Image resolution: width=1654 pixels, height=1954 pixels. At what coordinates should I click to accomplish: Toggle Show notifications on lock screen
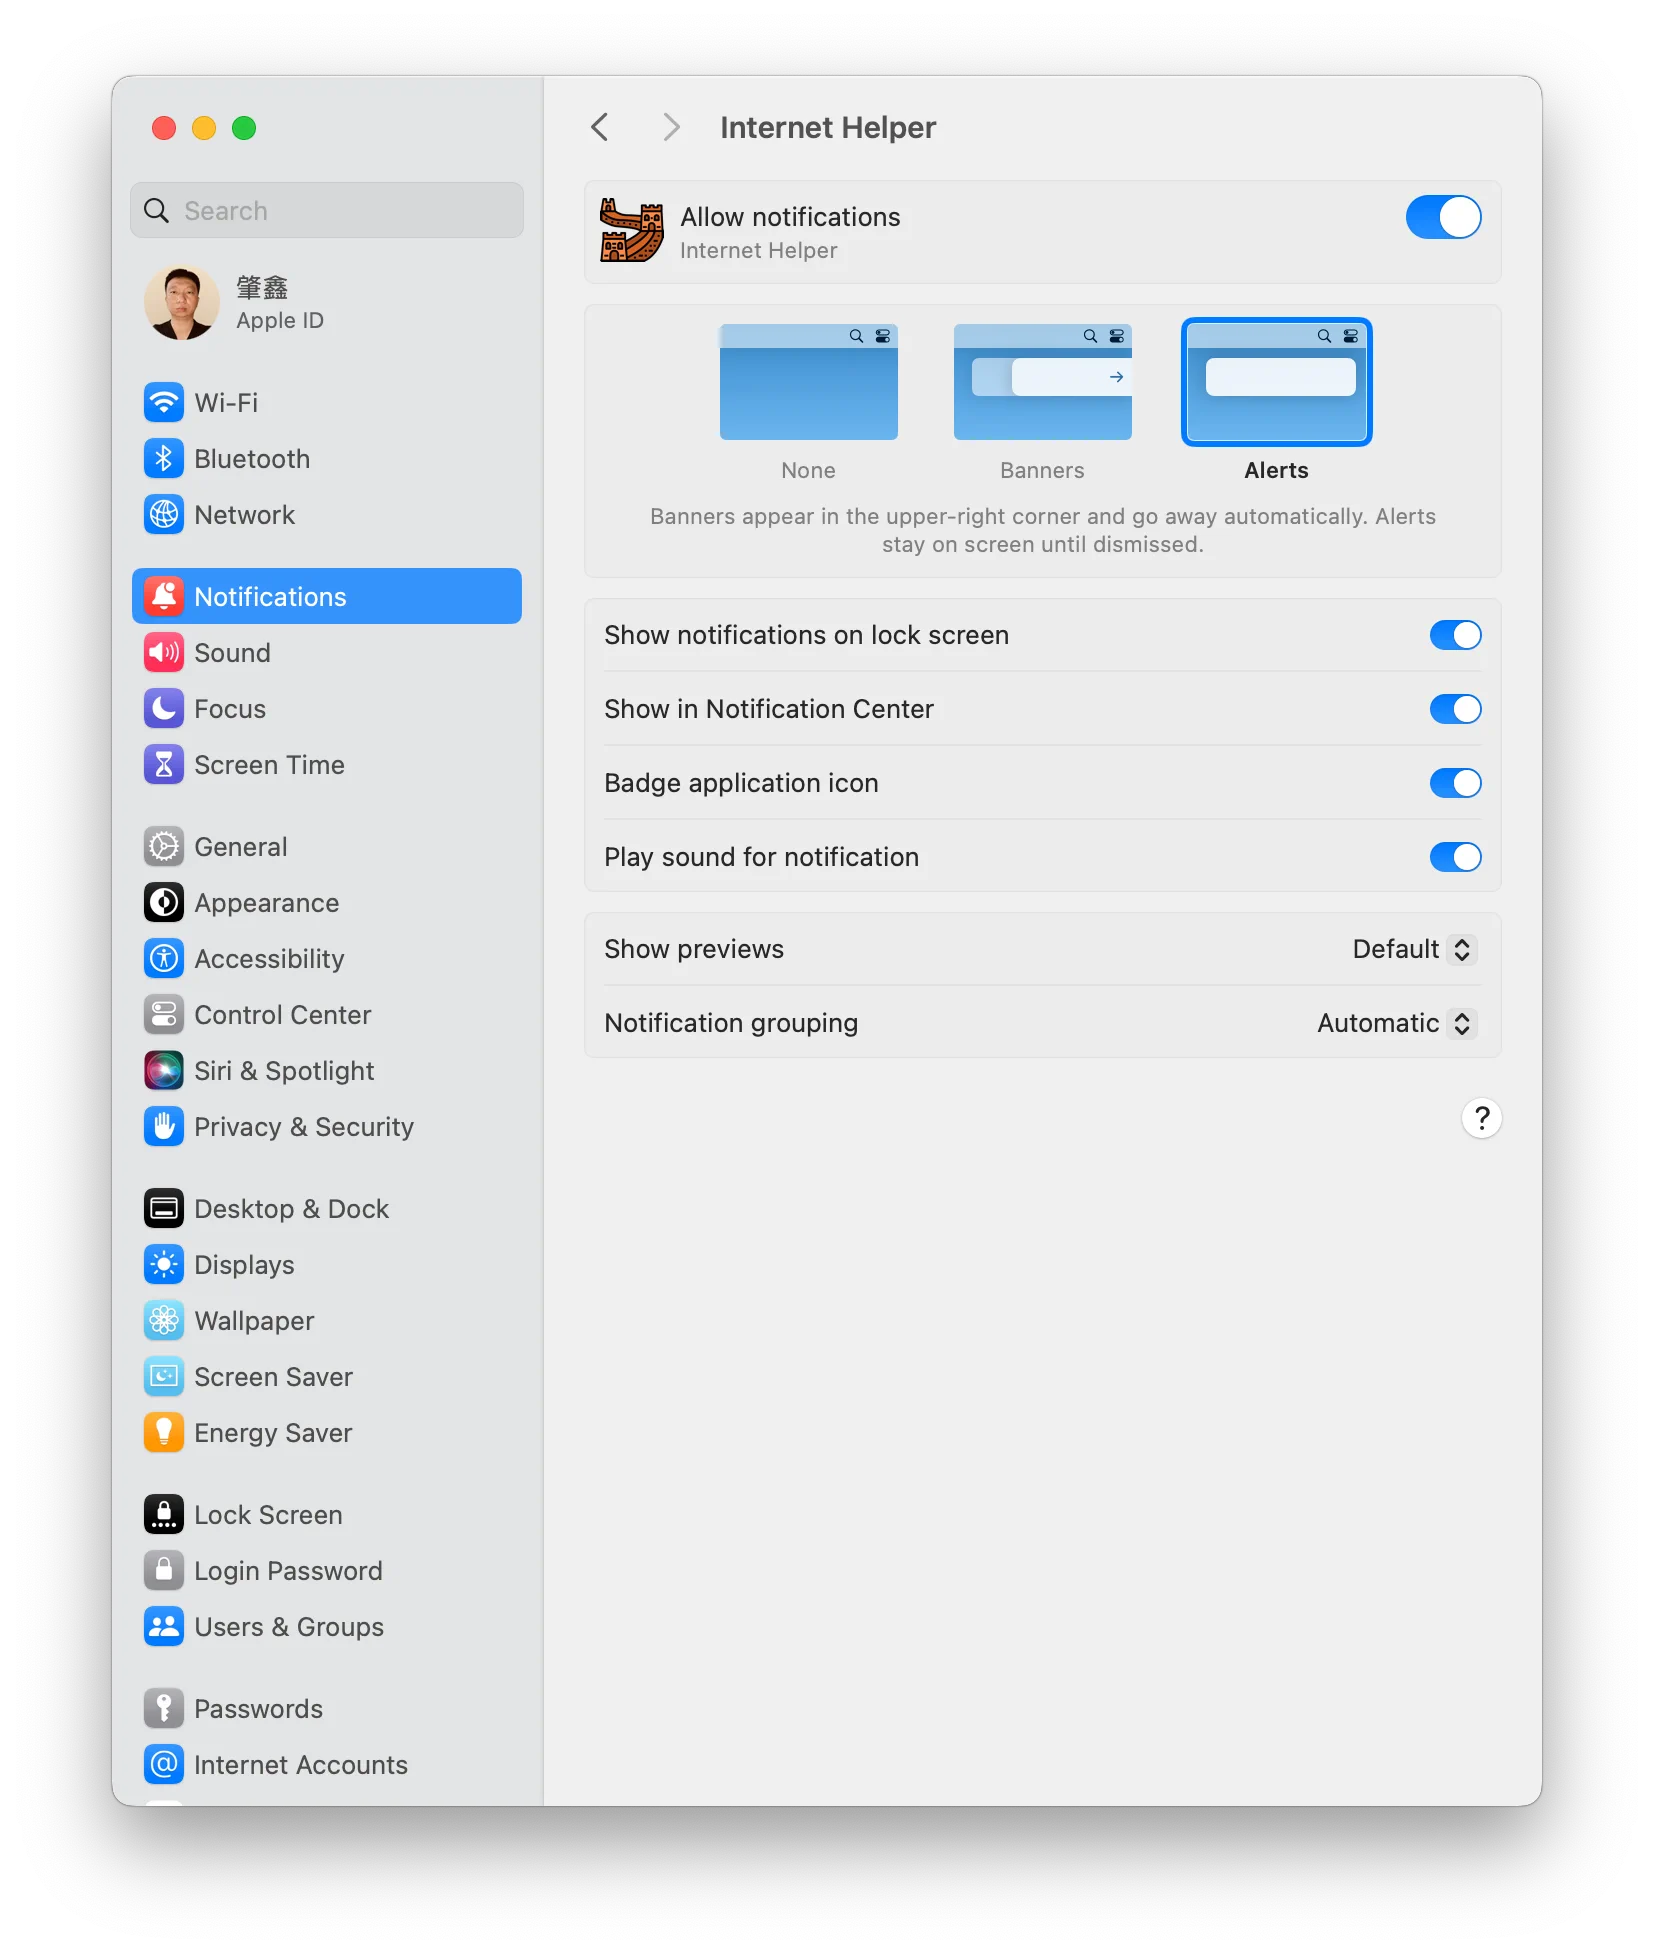coord(1455,636)
